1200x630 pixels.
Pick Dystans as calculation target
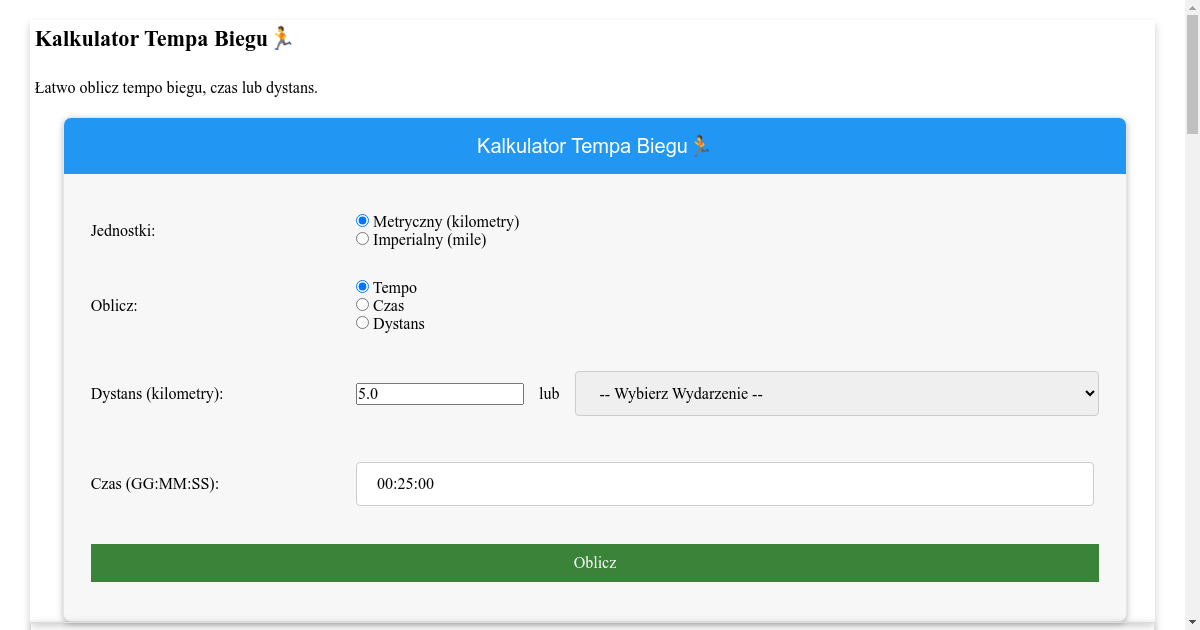point(362,322)
